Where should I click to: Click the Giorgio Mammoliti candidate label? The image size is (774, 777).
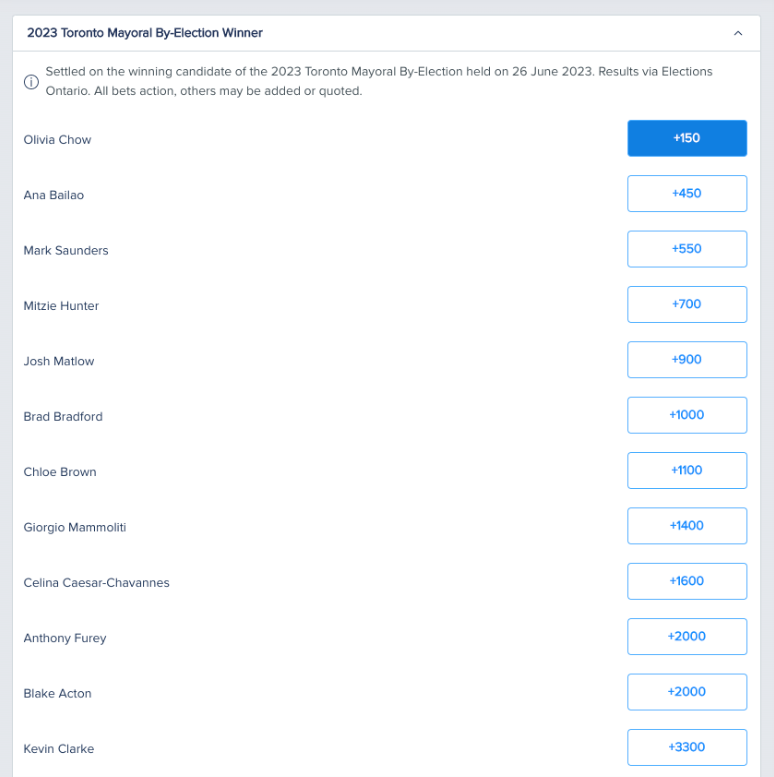[x=75, y=527]
